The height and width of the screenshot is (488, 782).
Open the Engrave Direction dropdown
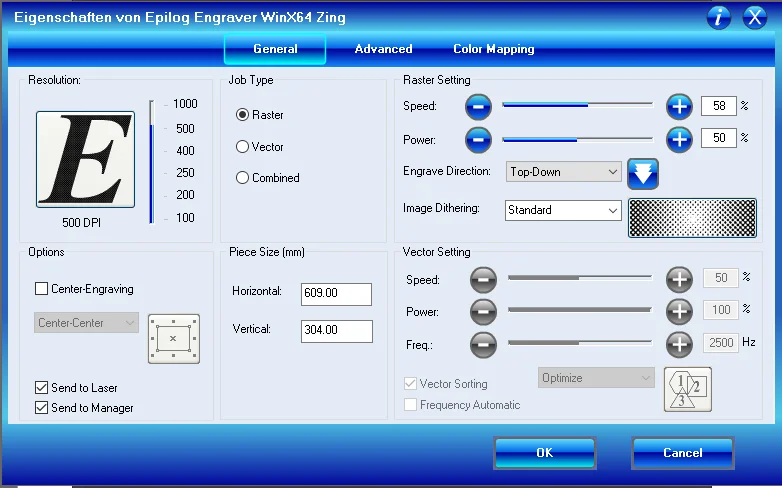[x=564, y=172]
